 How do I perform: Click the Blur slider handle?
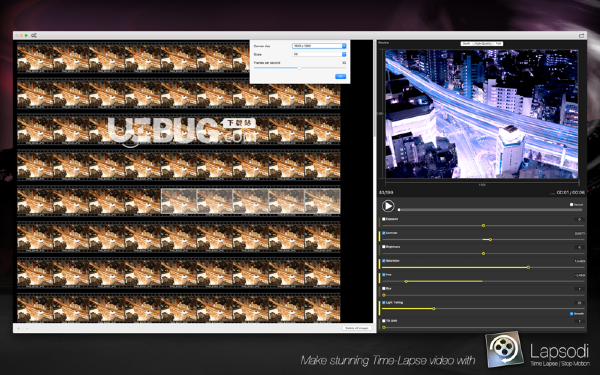click(x=384, y=295)
